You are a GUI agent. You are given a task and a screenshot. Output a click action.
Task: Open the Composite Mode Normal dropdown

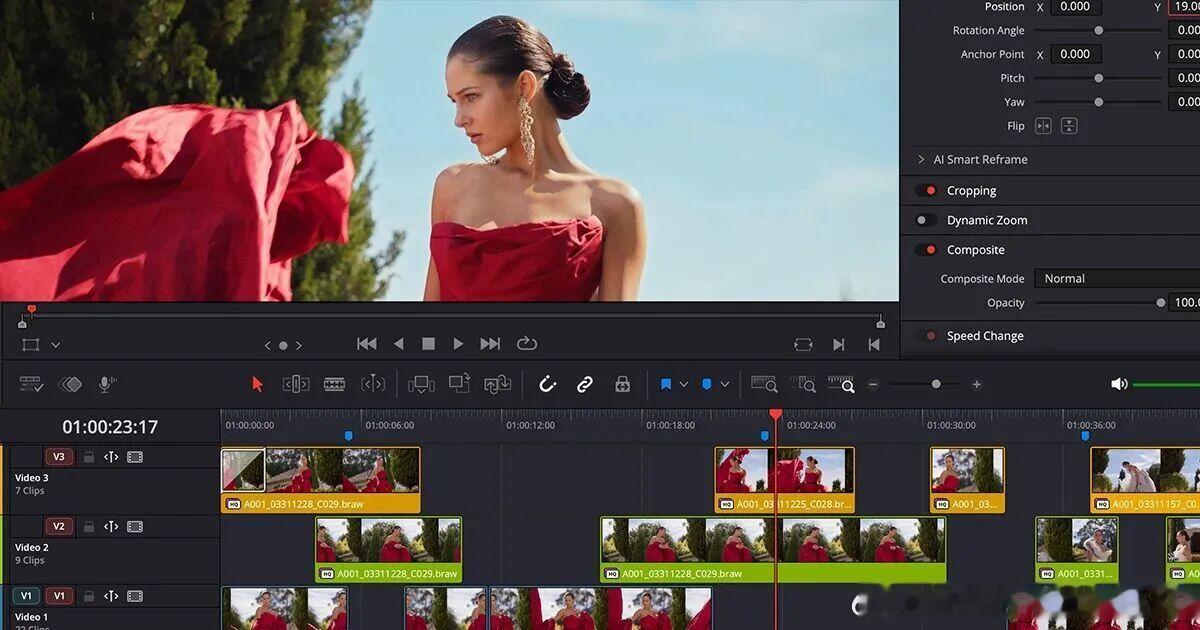coord(1116,278)
